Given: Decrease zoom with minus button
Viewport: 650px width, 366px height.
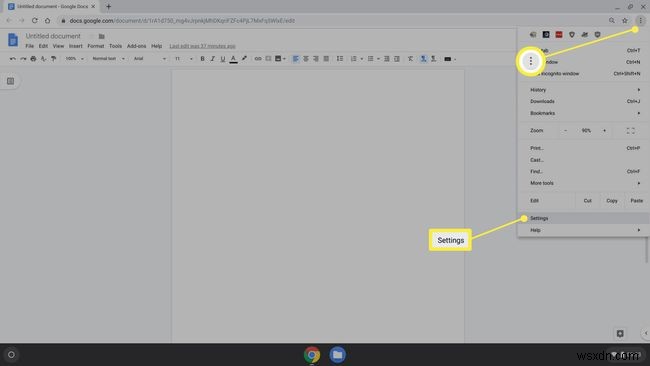Looking at the screenshot, I should tap(565, 131).
